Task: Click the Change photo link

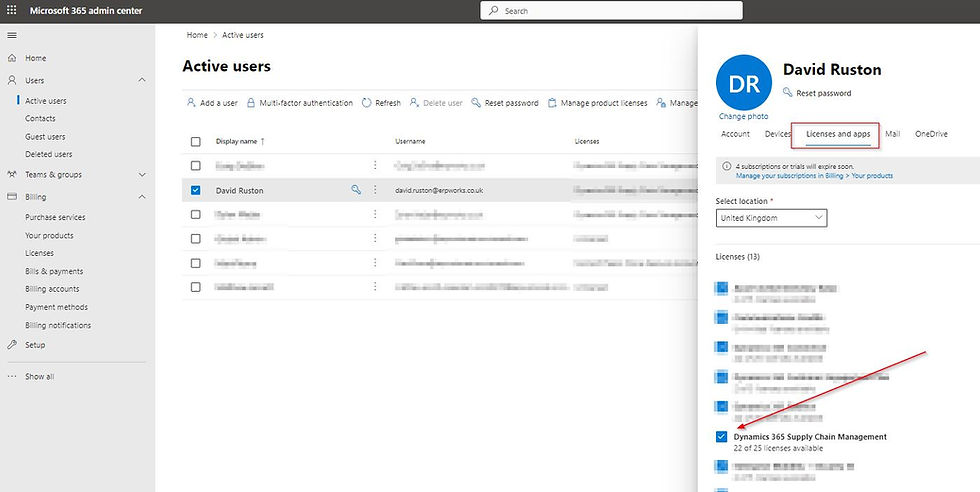Action: point(743,116)
